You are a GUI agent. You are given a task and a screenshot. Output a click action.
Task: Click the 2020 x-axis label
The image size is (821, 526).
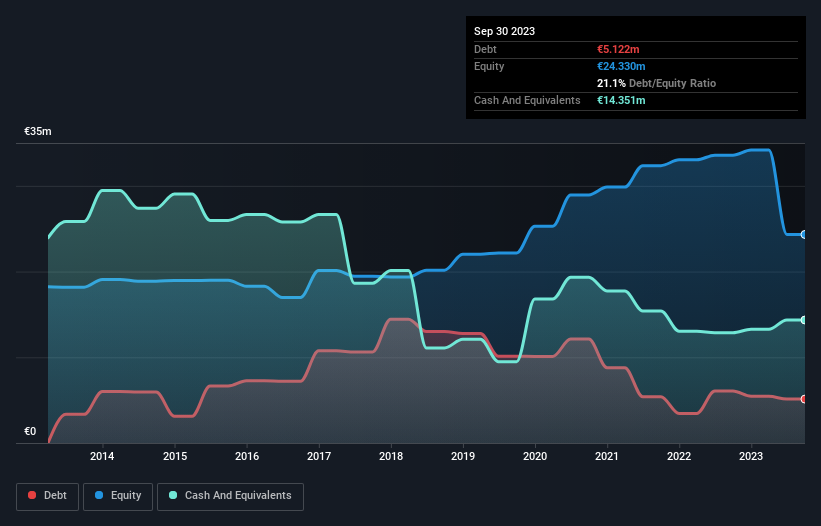pos(535,456)
